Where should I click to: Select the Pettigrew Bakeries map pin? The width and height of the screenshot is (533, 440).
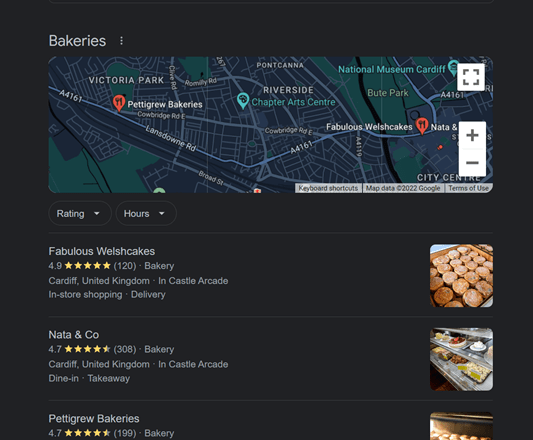point(119,103)
